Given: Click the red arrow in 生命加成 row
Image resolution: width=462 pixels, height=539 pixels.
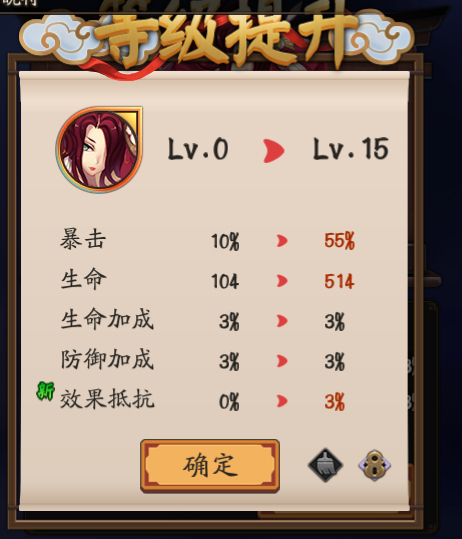Looking at the screenshot, I should [x=282, y=321].
